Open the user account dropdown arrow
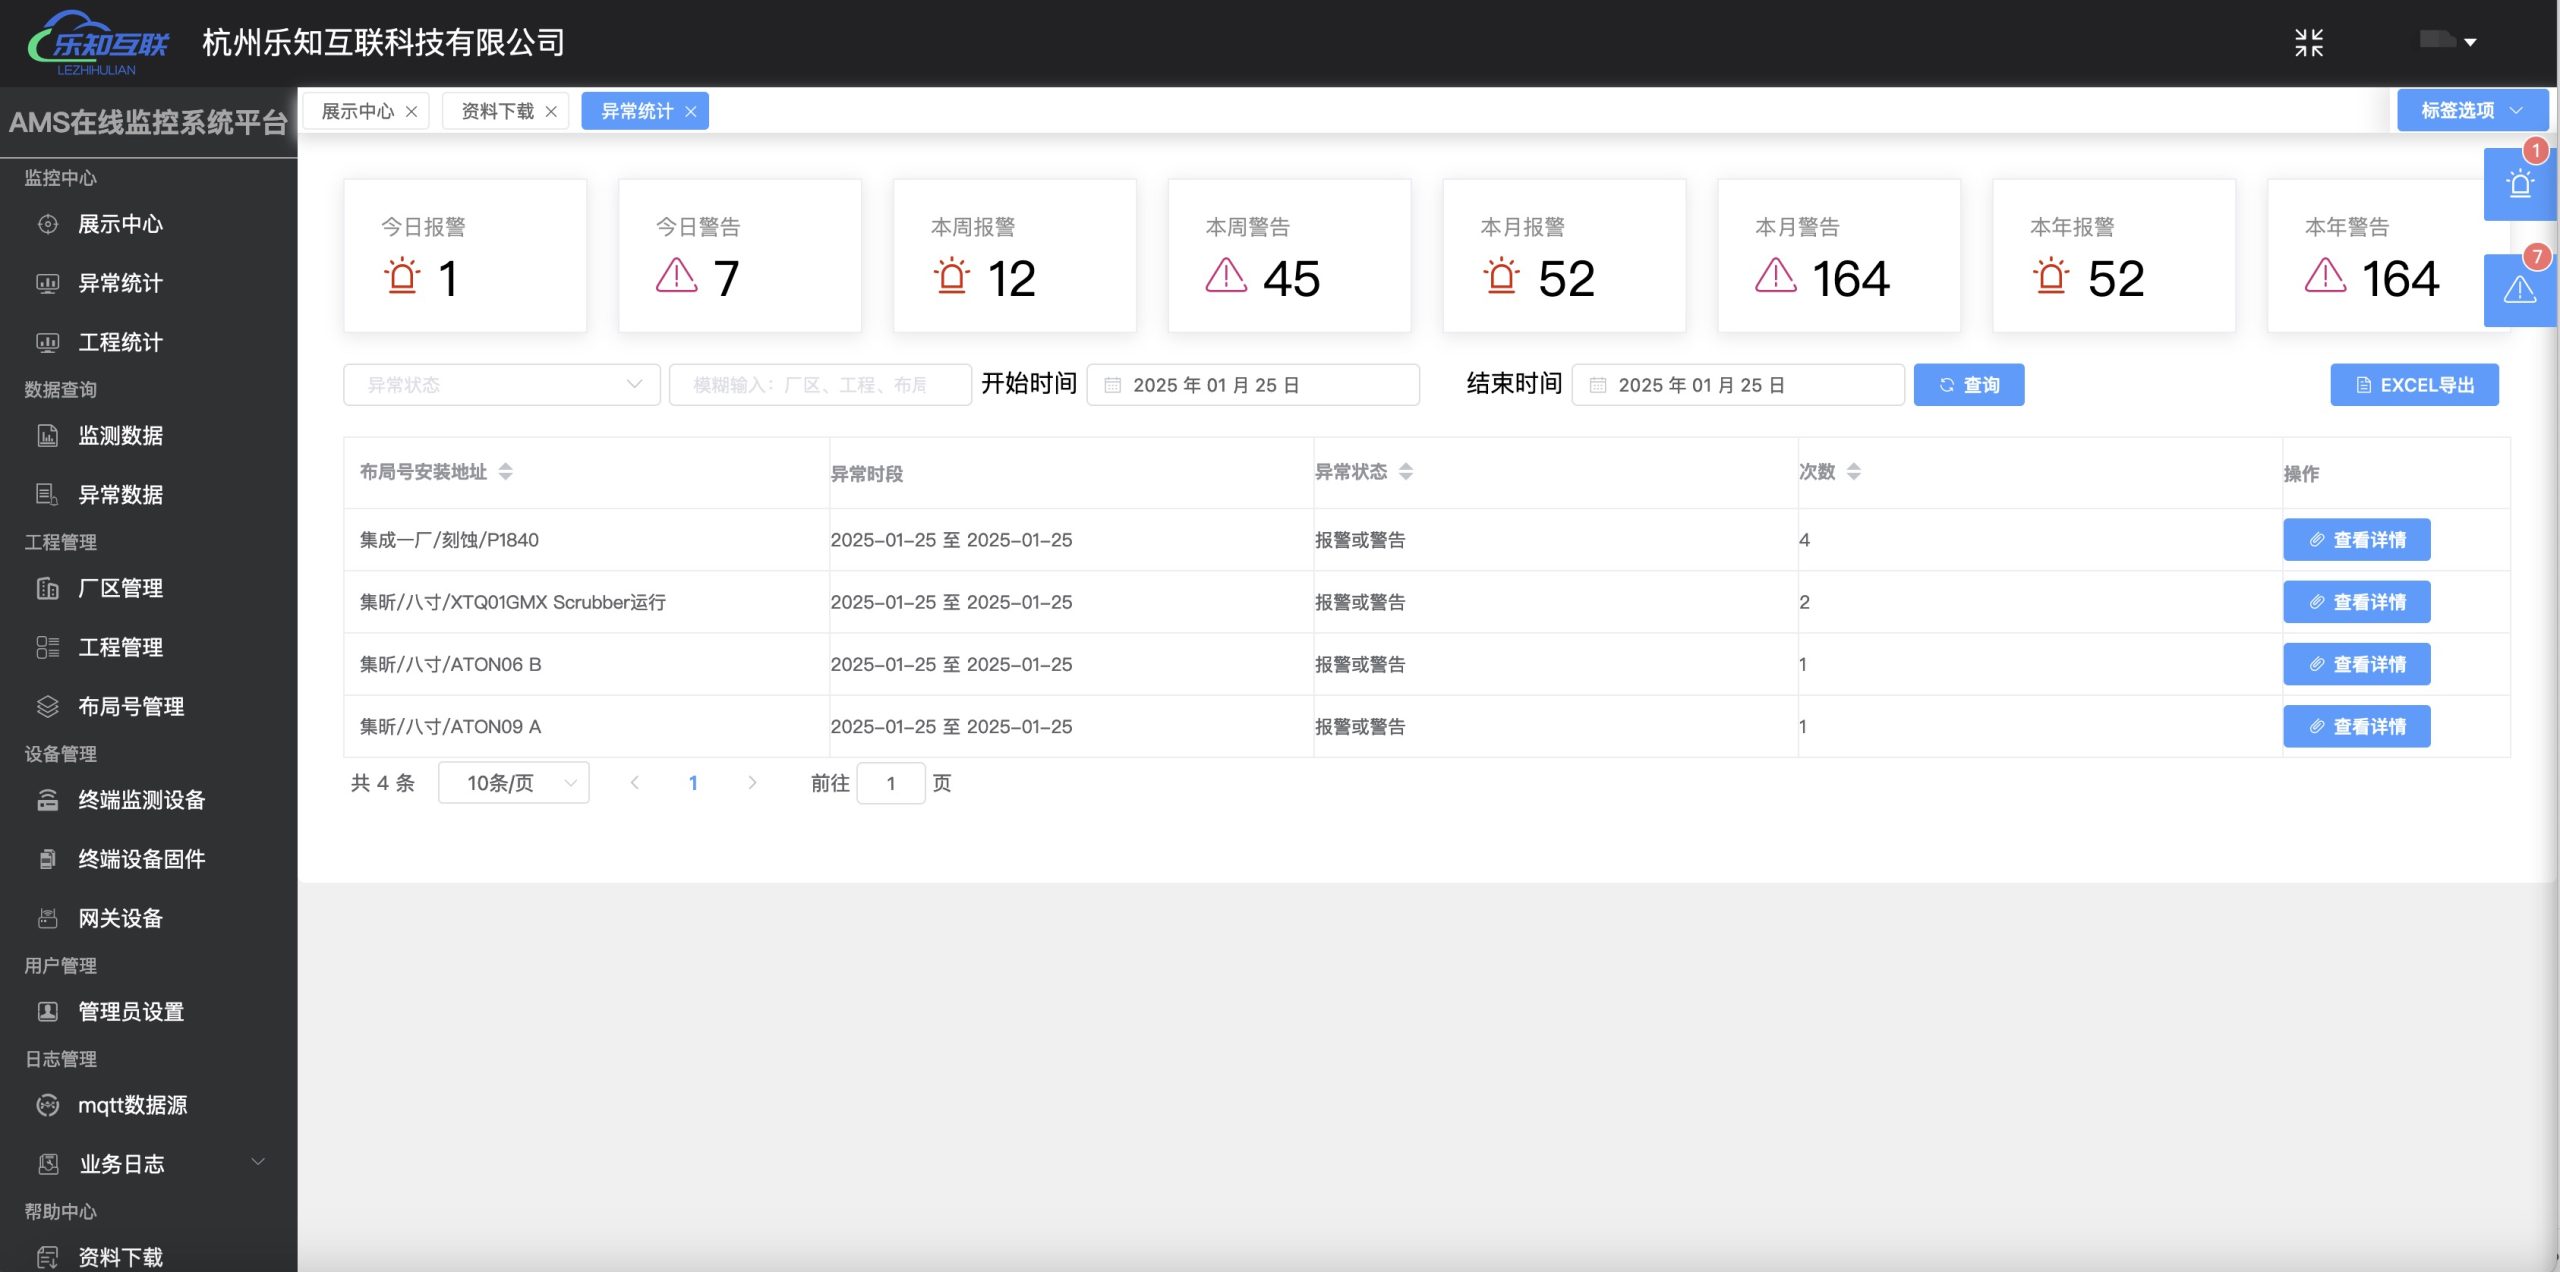This screenshot has width=2560, height=1272. (2470, 42)
